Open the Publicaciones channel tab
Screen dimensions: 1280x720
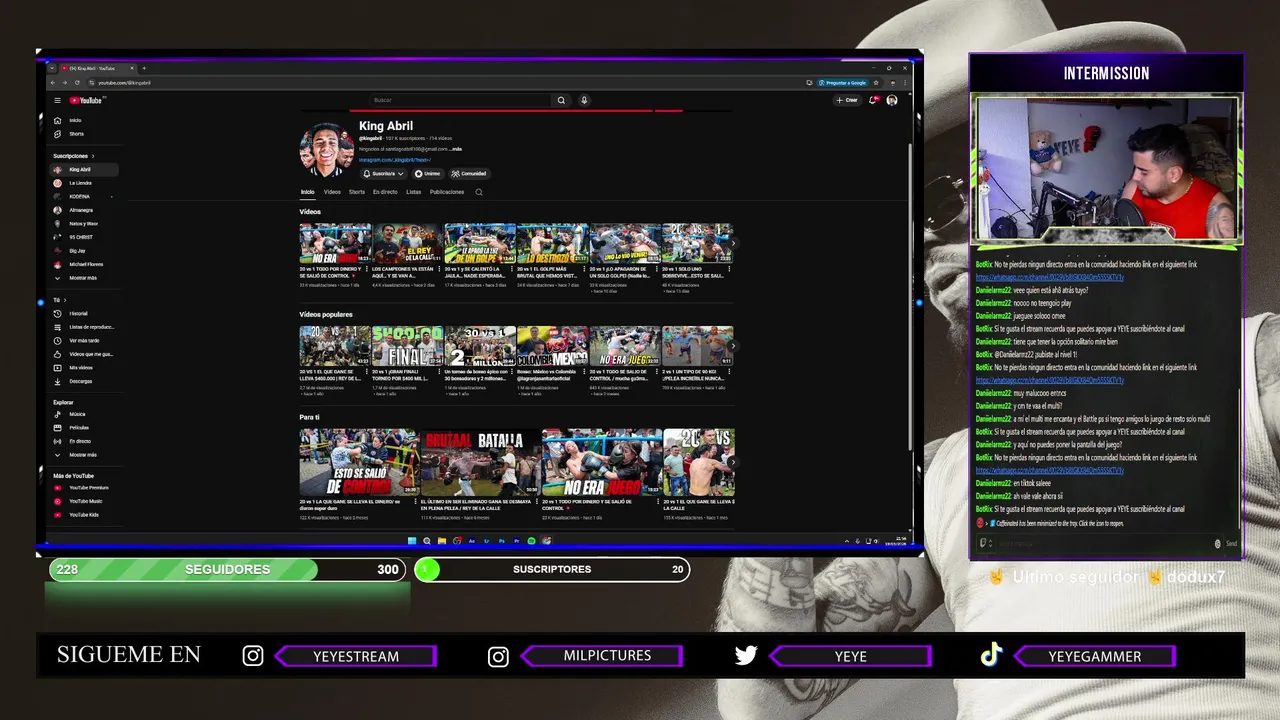pyautogui.click(x=447, y=192)
